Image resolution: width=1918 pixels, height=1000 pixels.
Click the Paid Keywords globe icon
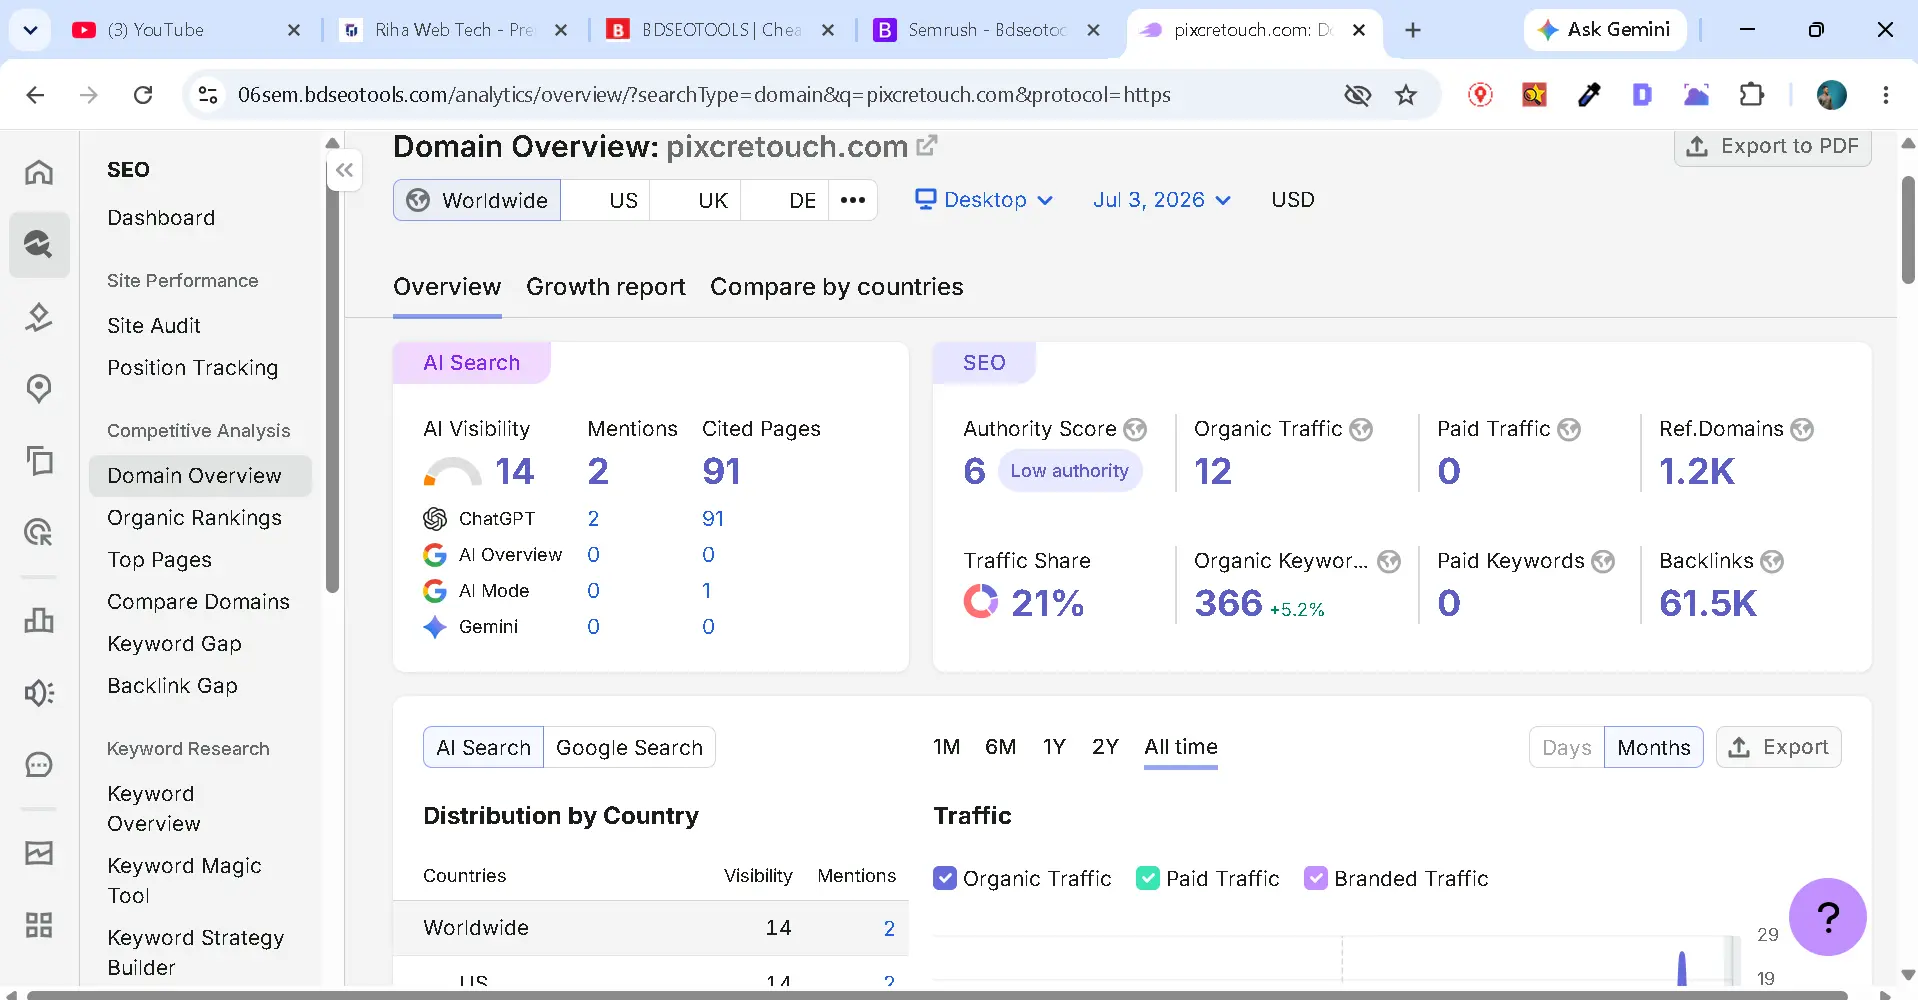pos(1603,562)
